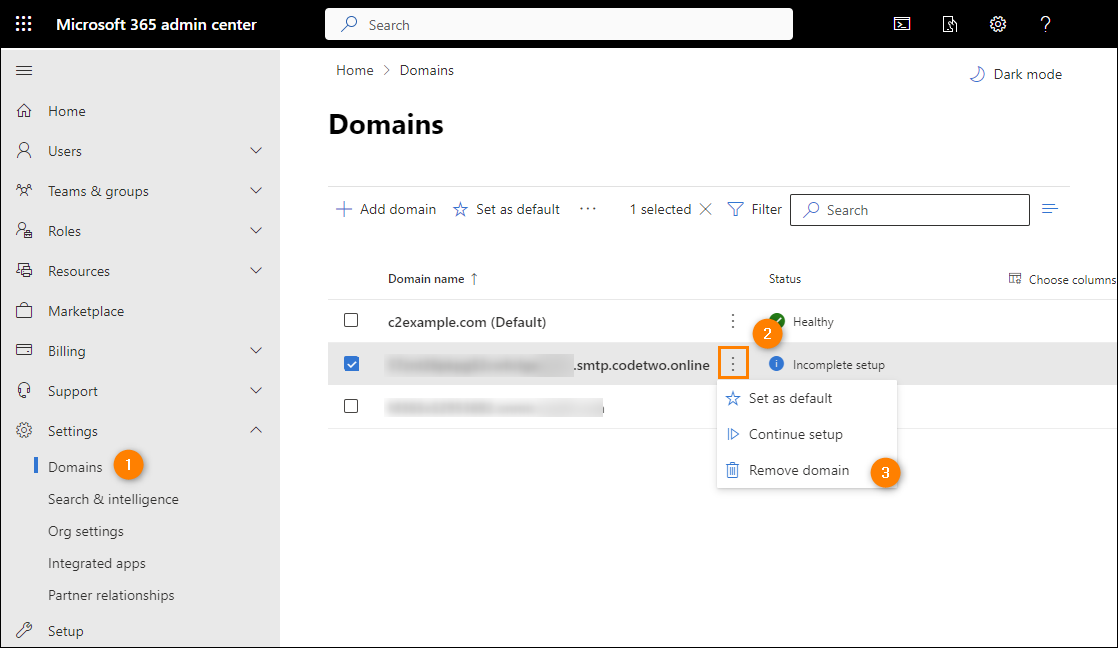1118x648 pixels.
Task: Collapse the navigation hamburger menu
Action: [x=24, y=71]
